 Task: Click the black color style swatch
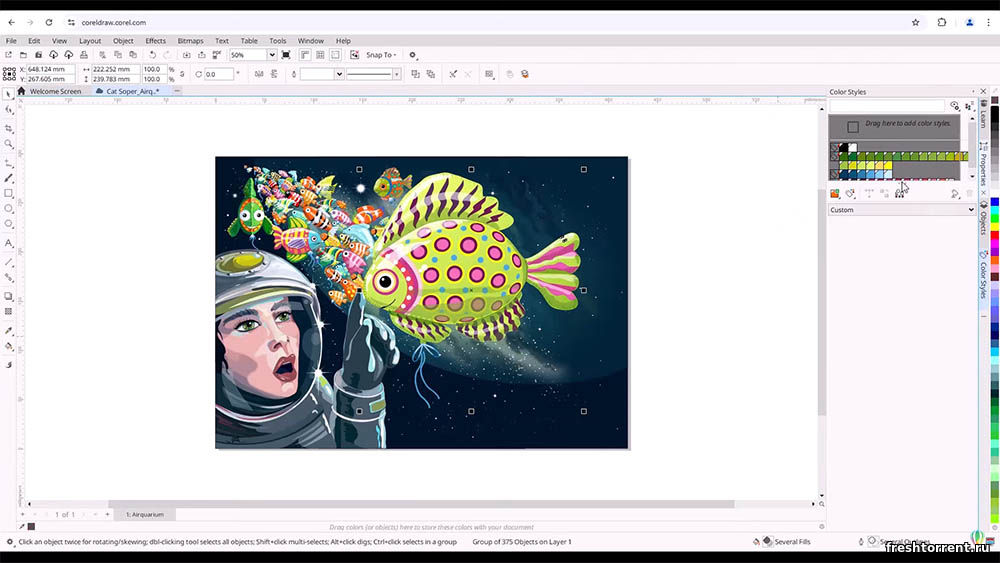pos(844,147)
